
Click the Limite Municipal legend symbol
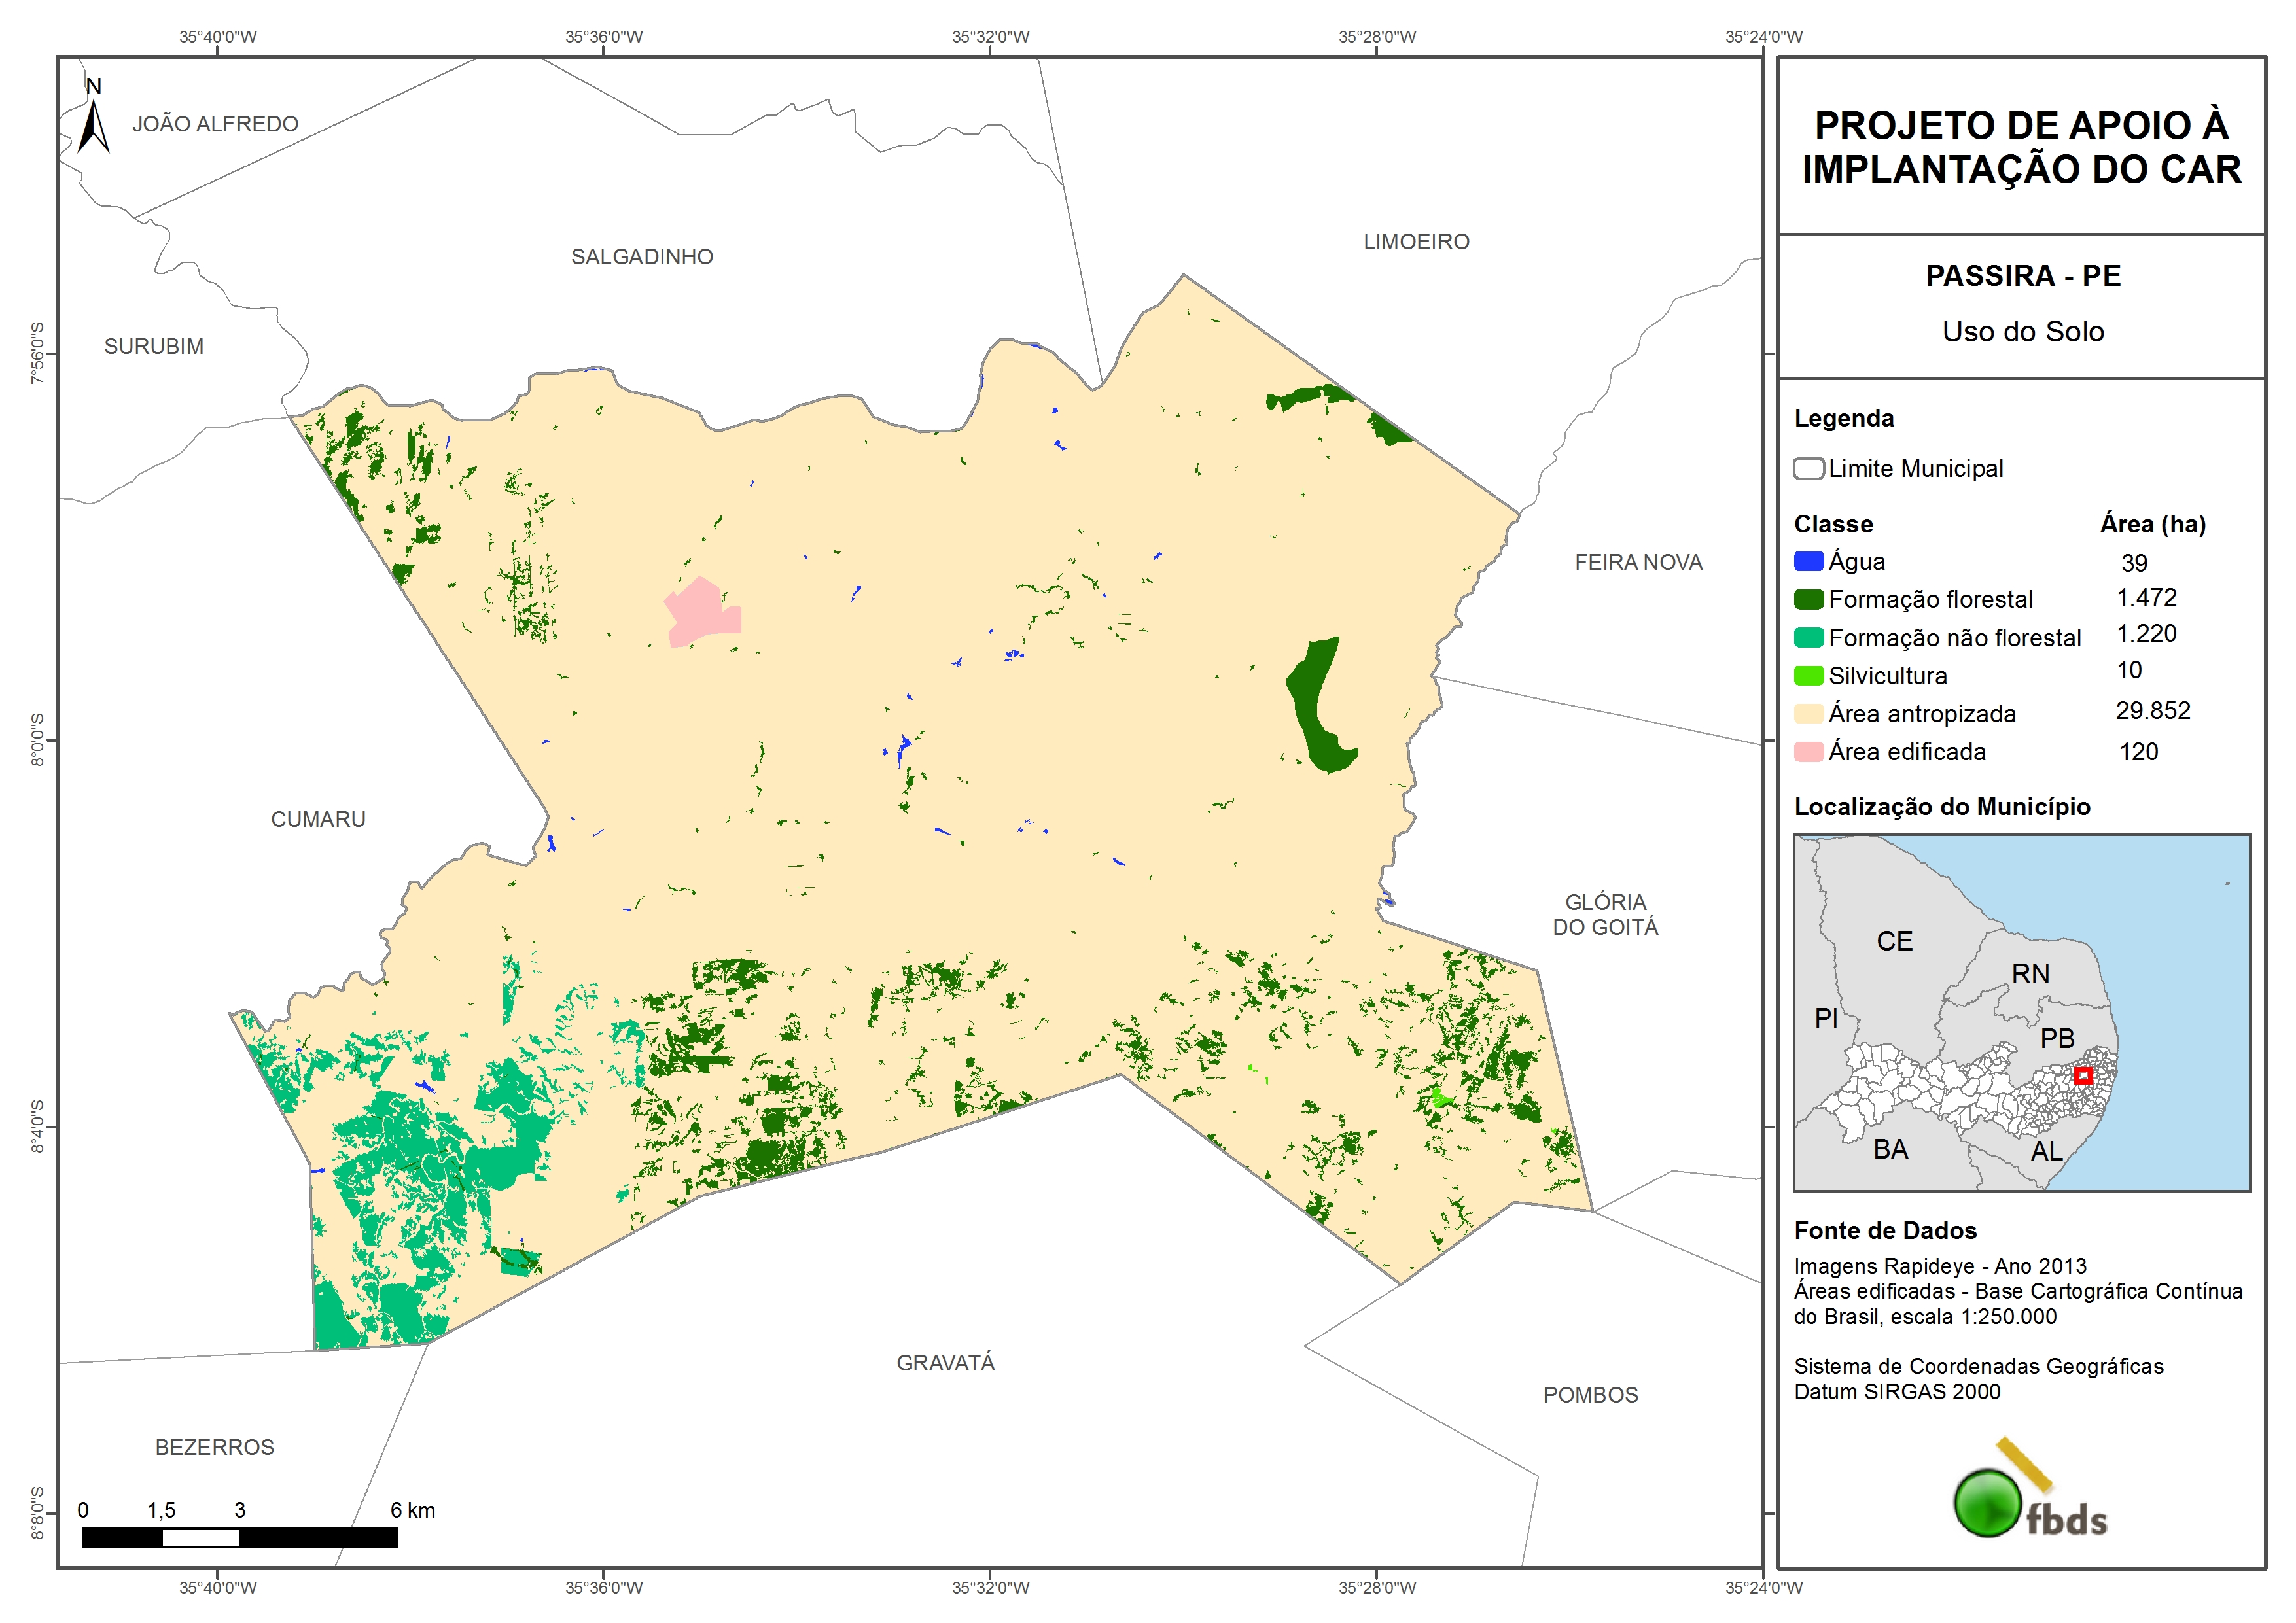coord(1808,469)
